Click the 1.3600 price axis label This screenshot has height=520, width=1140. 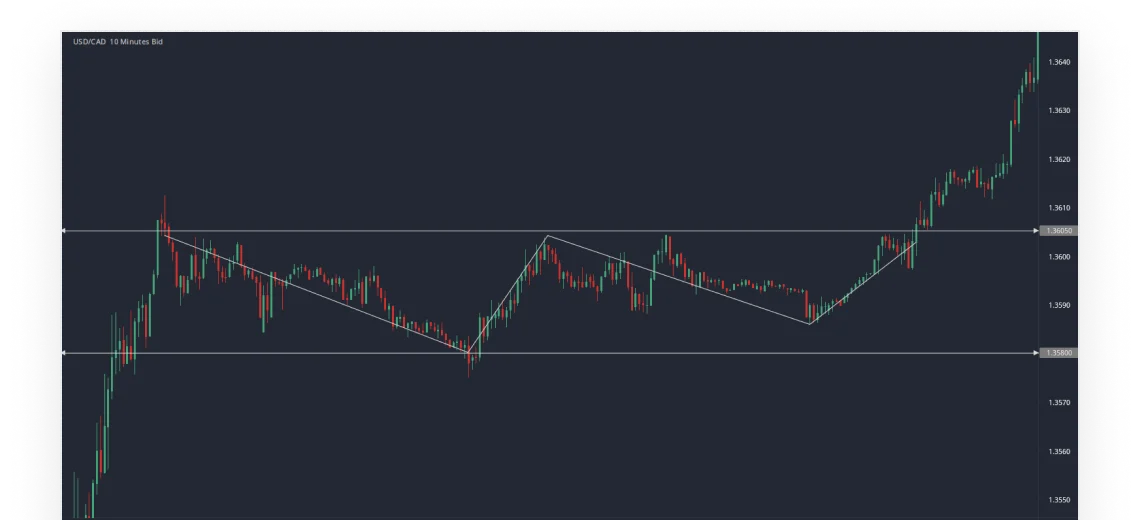(1059, 257)
